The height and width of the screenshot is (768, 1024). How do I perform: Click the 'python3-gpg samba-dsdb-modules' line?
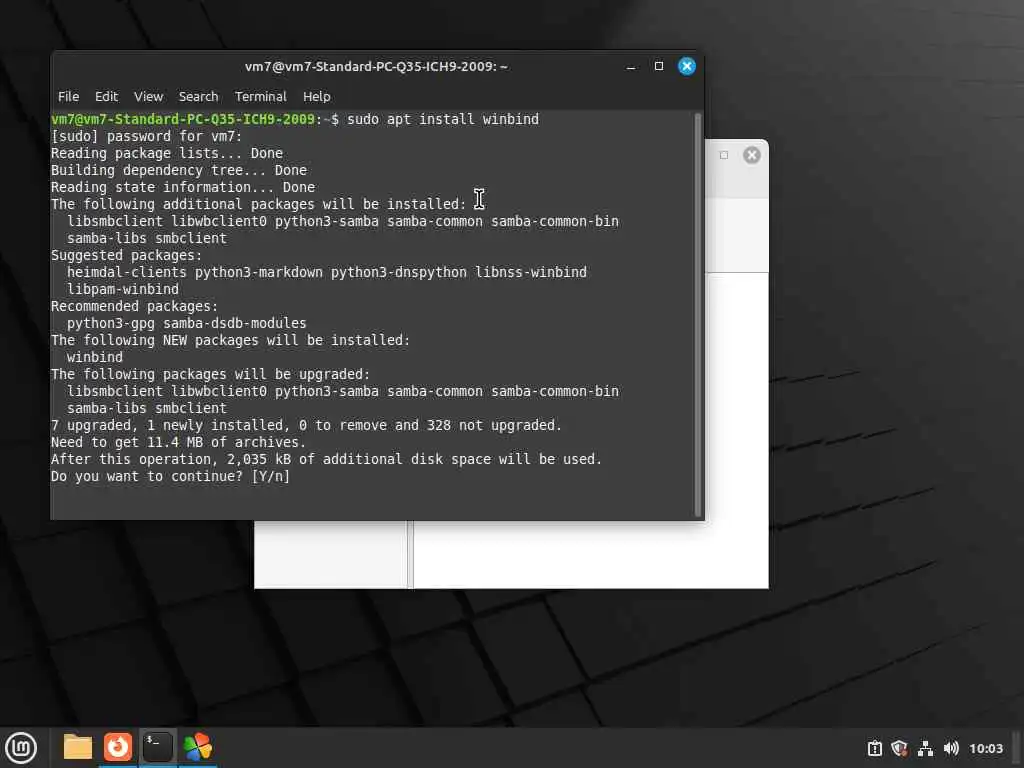pos(187,323)
